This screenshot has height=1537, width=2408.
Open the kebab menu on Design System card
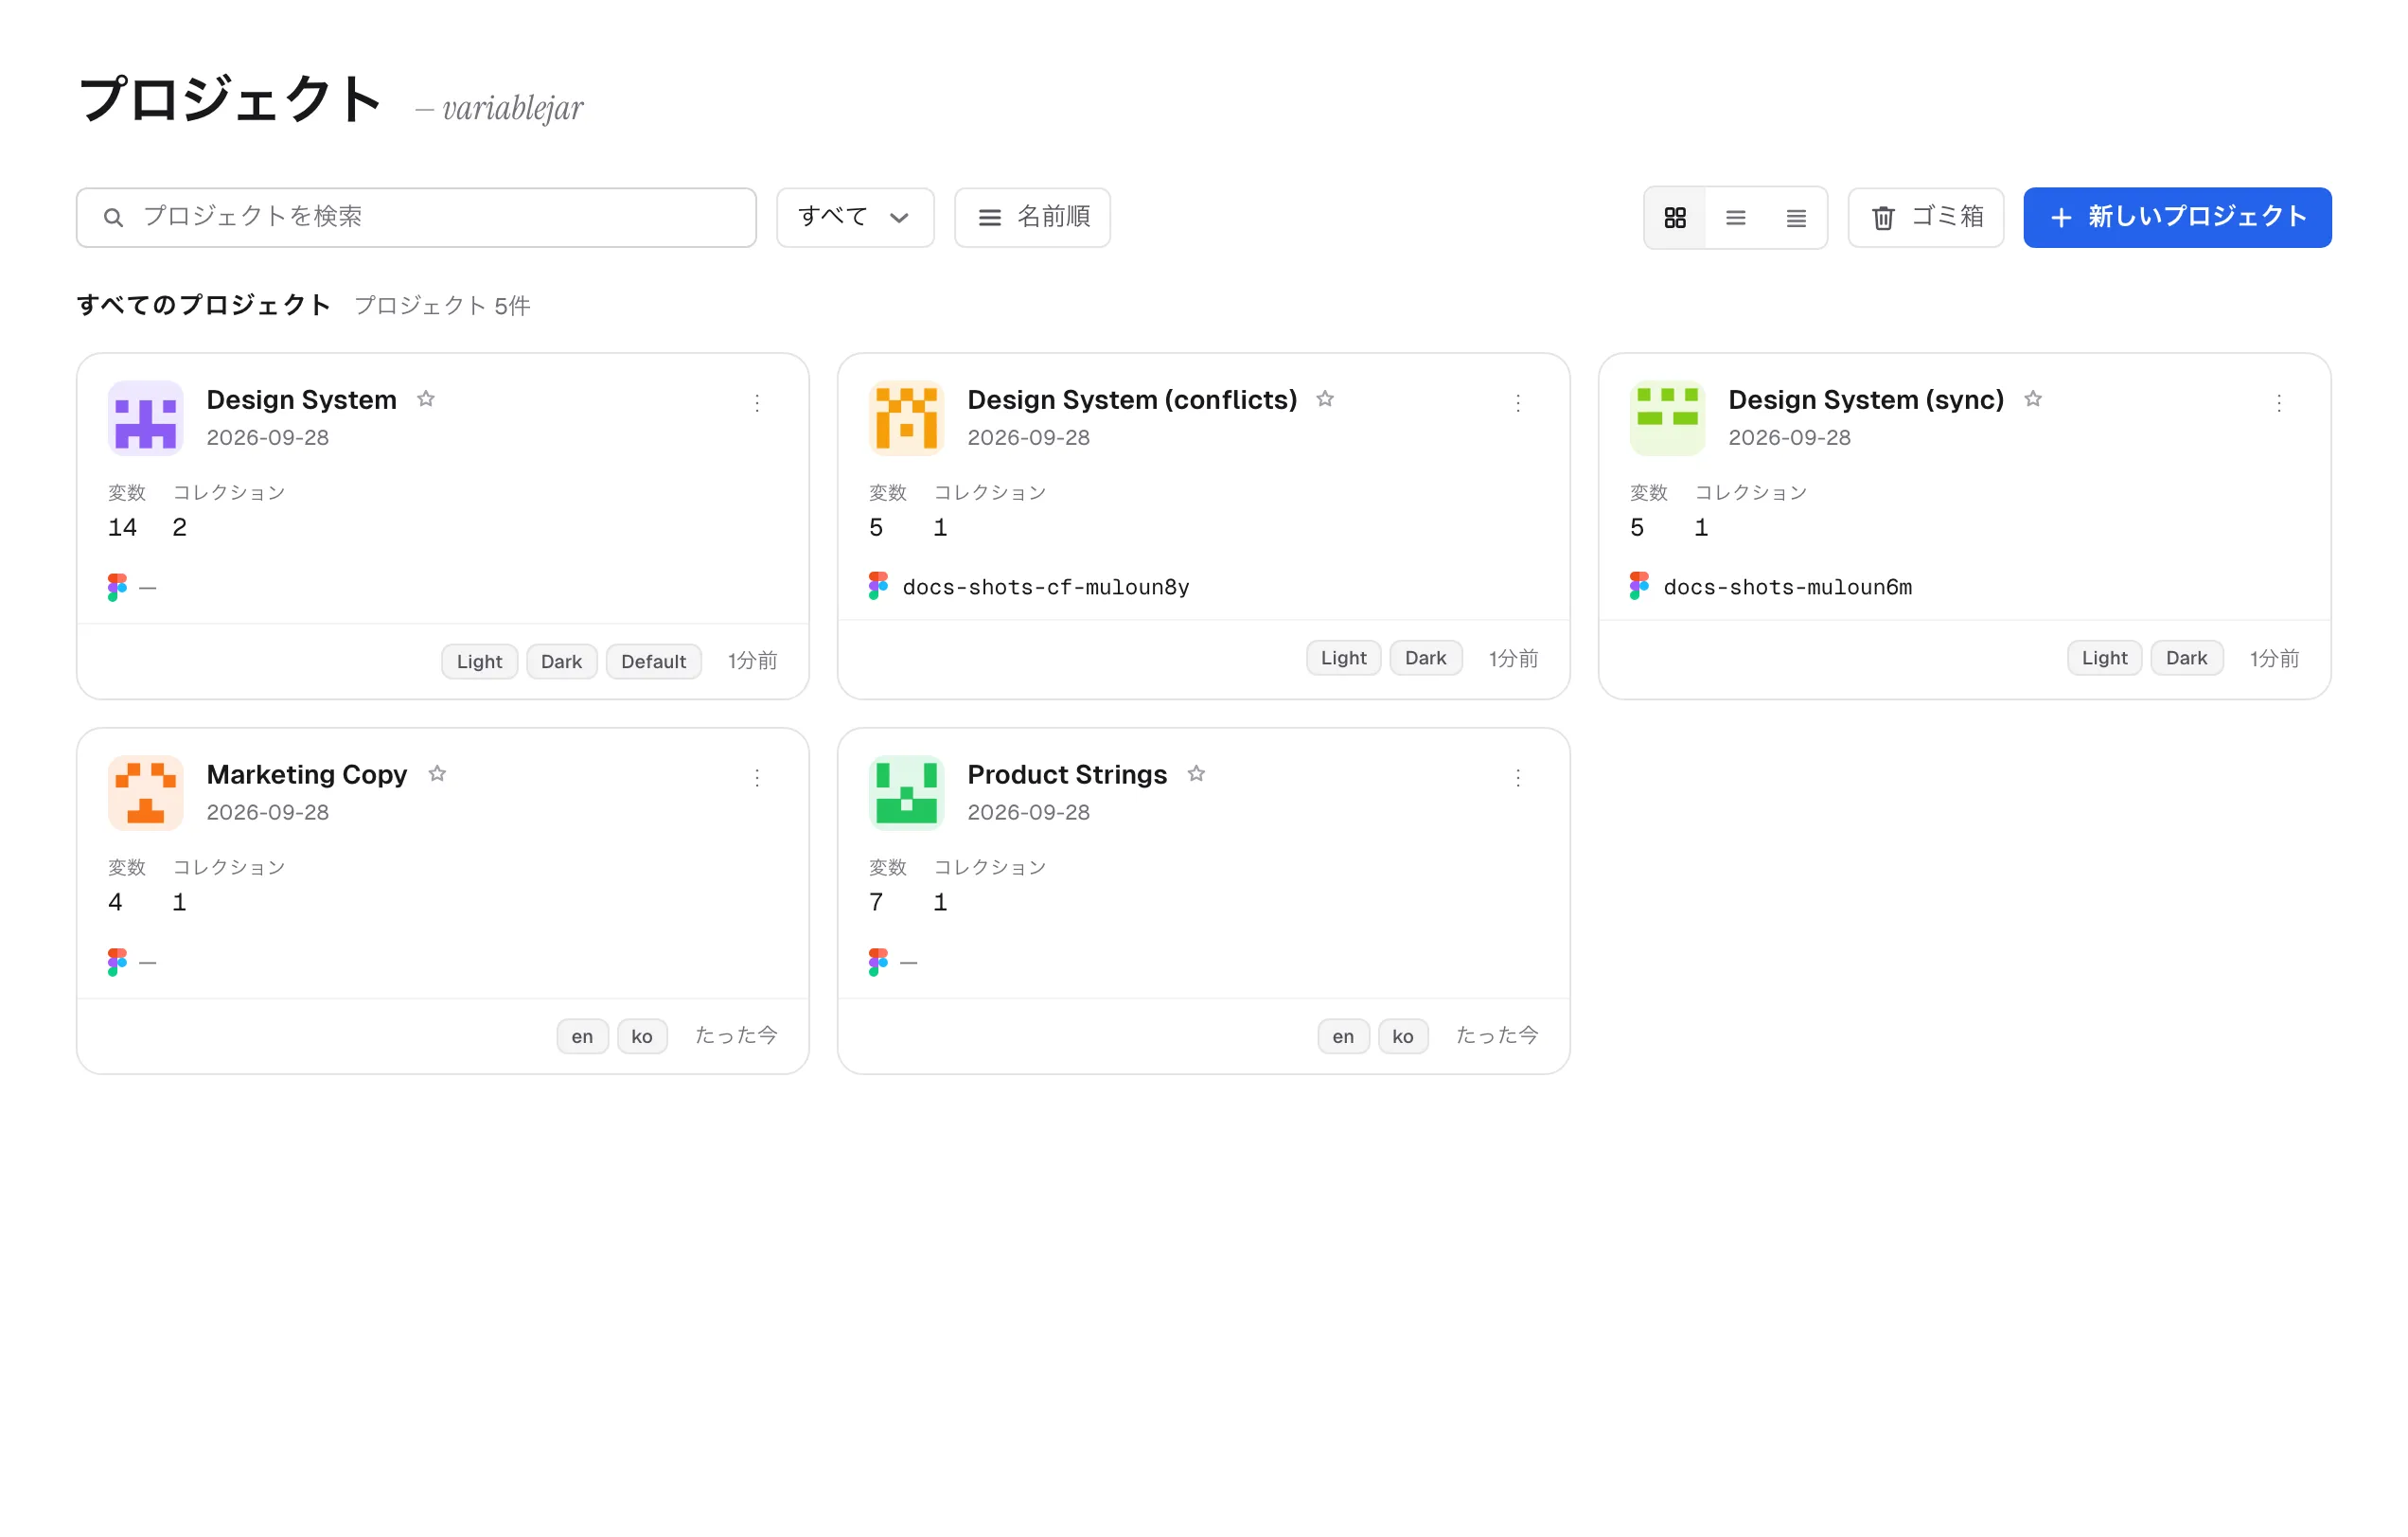pos(757,403)
